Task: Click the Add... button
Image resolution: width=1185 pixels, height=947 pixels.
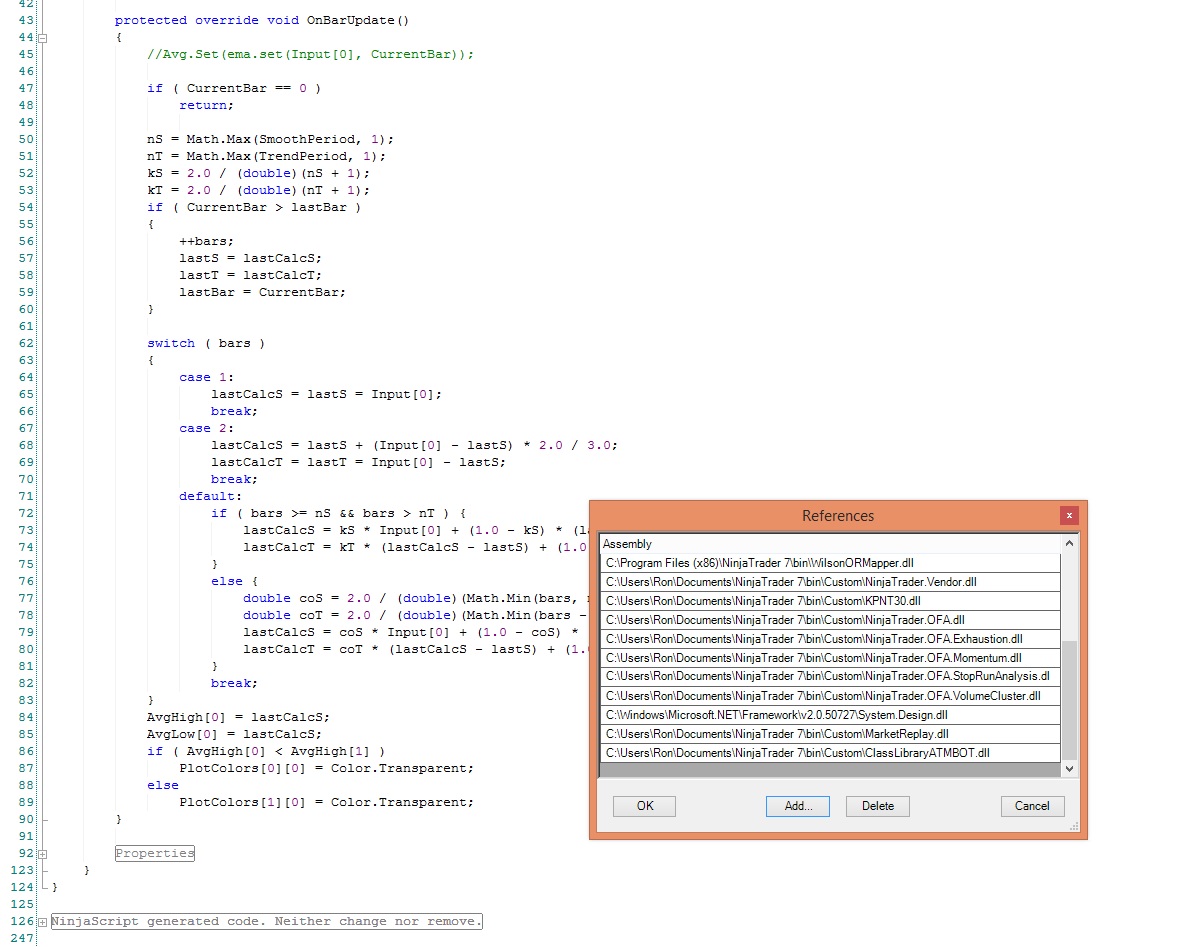Action: tap(797, 806)
